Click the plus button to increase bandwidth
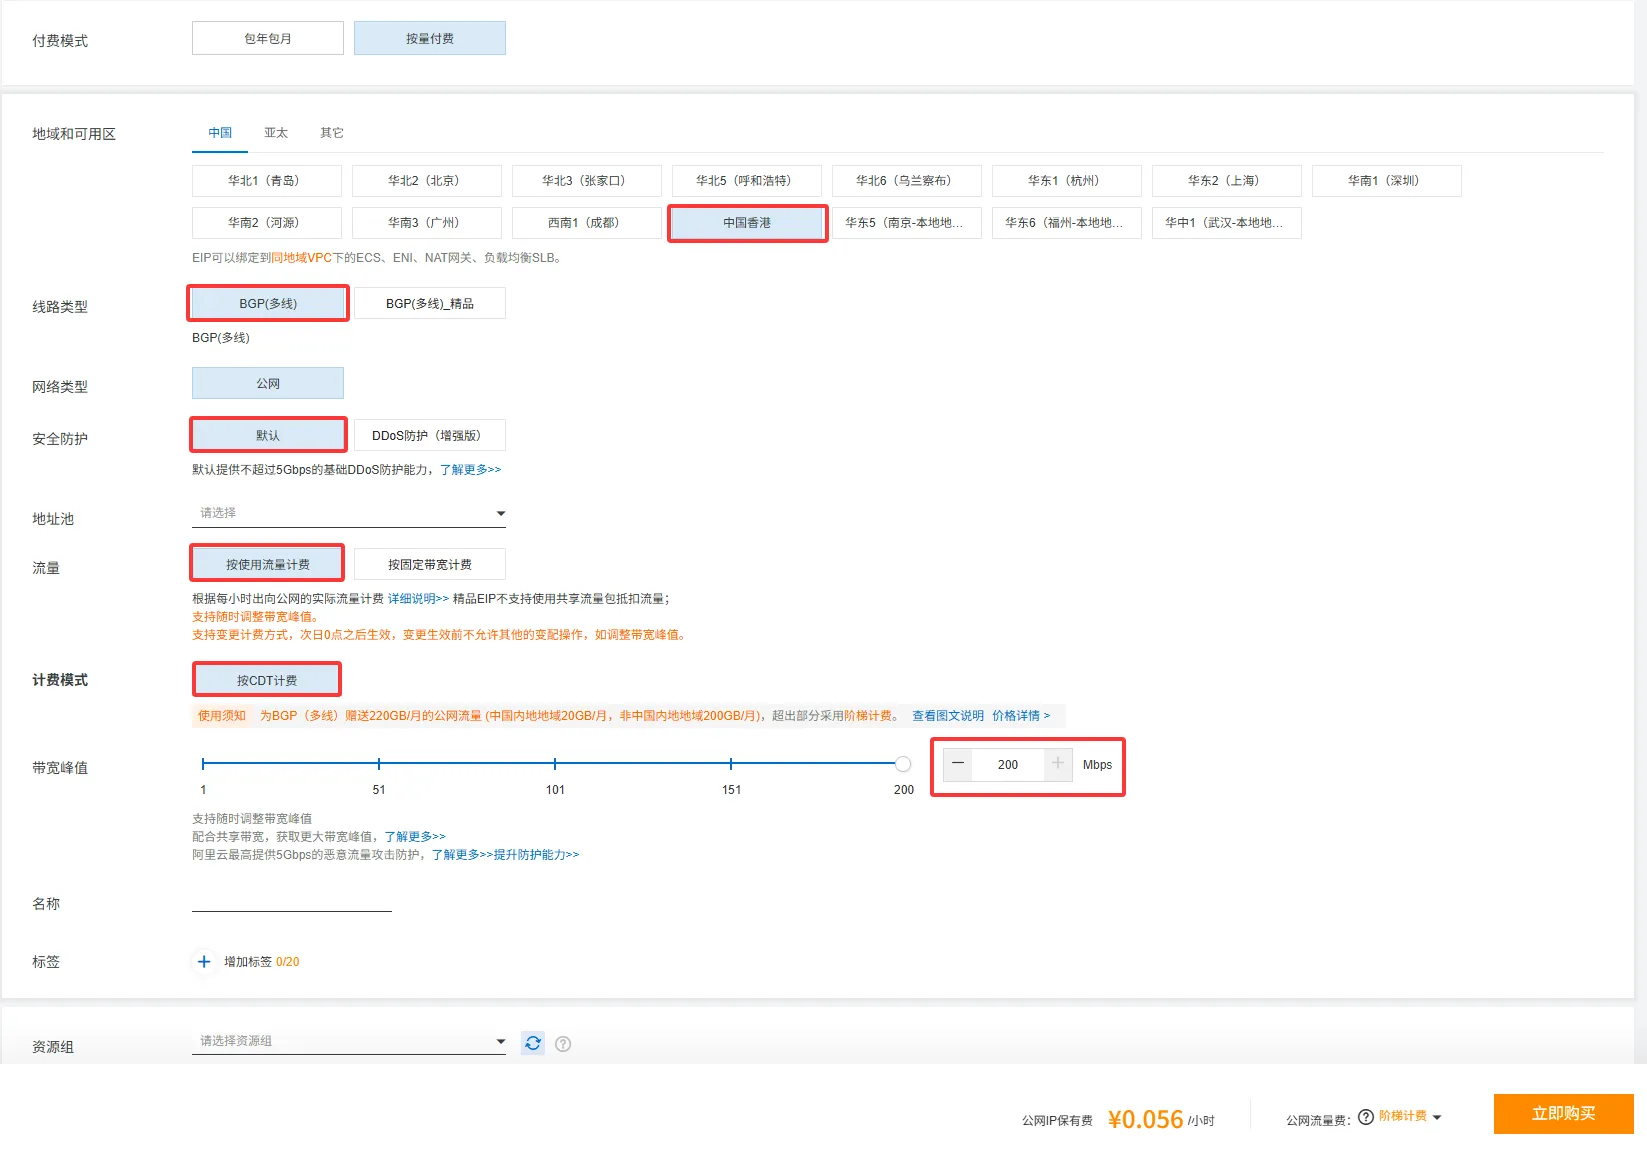 pos(1057,764)
